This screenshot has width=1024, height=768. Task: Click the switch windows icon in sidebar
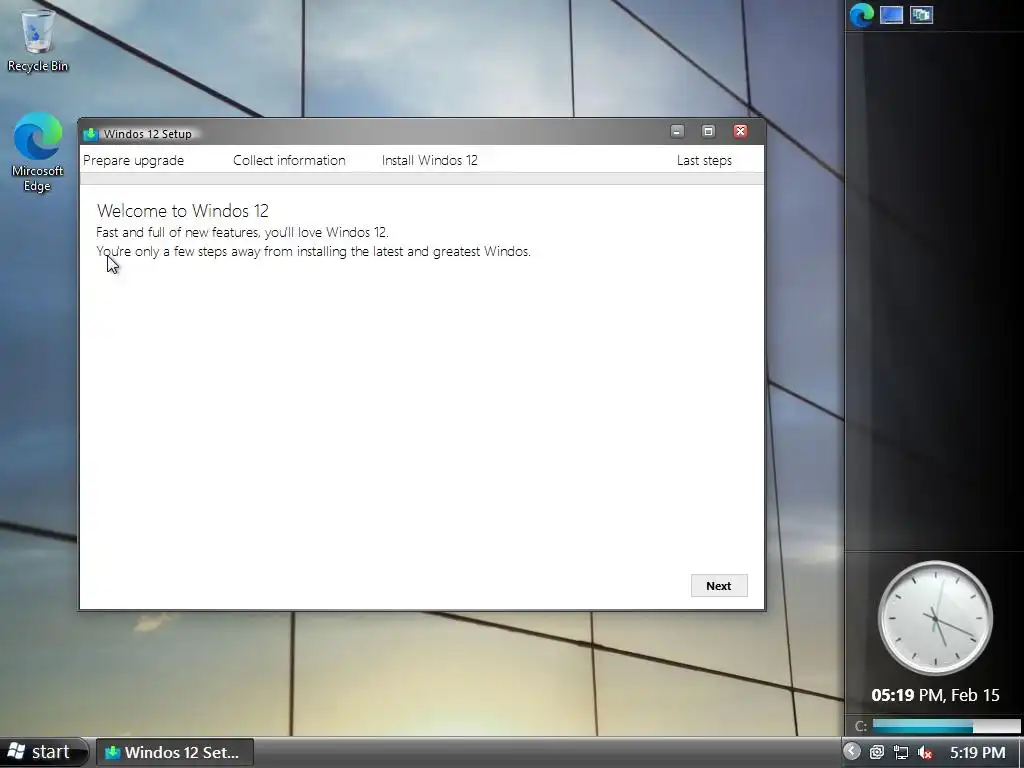tap(921, 14)
